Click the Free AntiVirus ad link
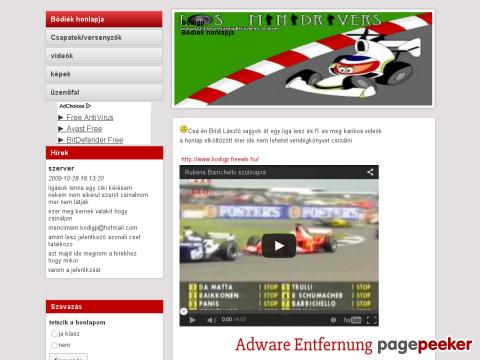 [x=90, y=117]
